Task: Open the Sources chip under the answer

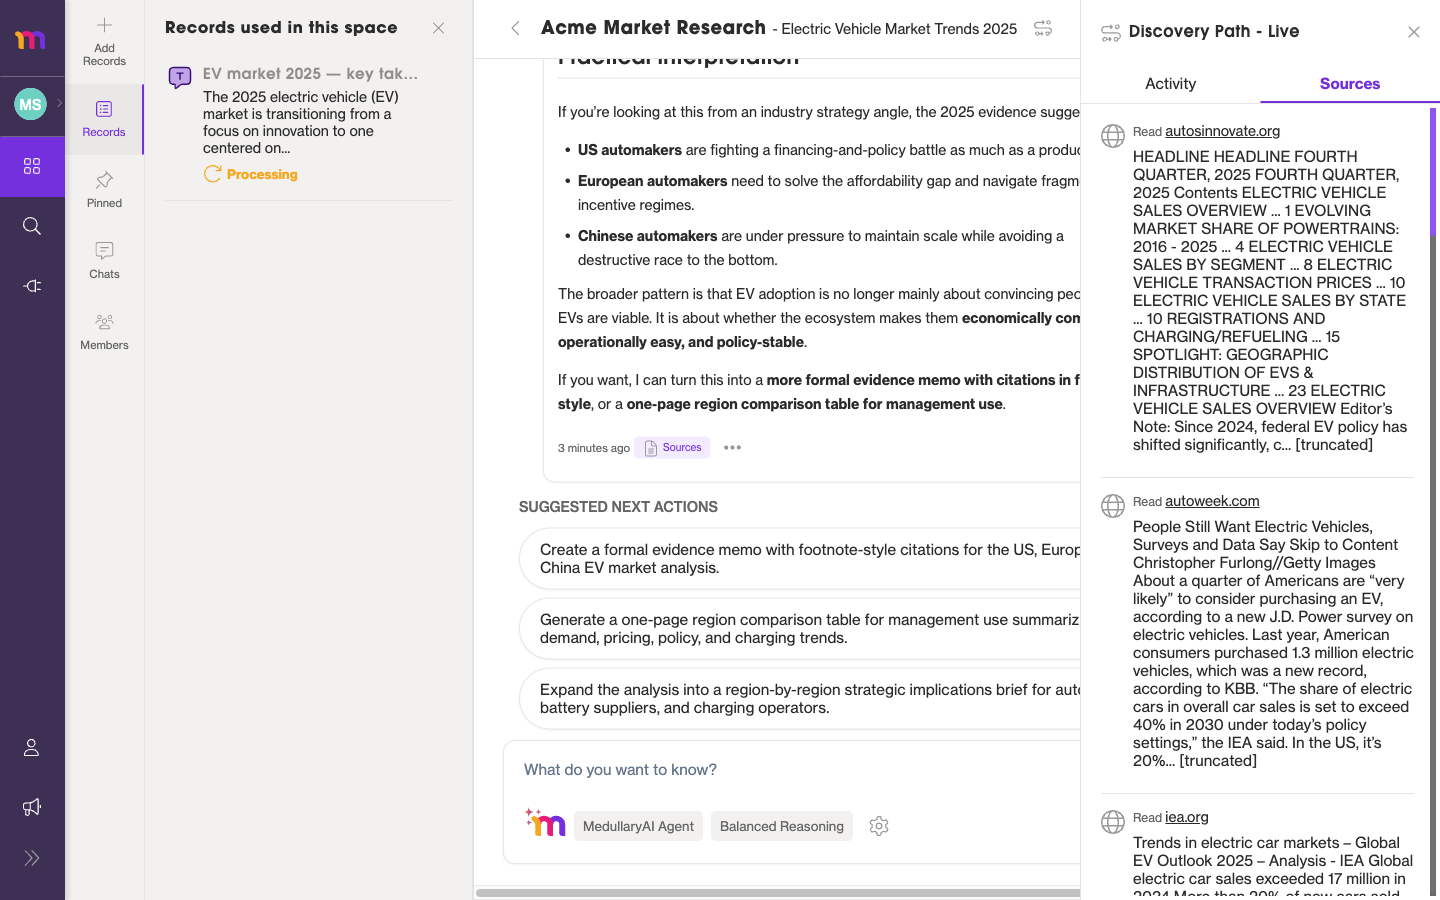Action: [672, 448]
